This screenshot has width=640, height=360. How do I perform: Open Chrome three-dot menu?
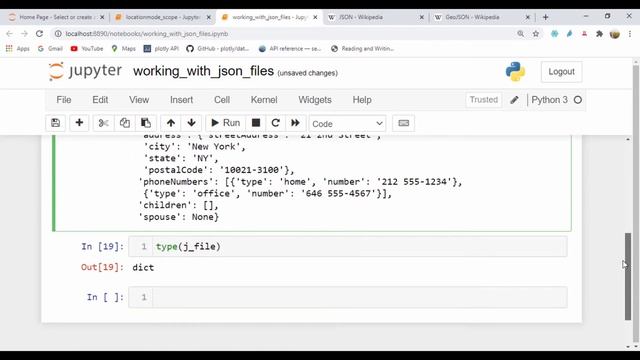coord(630,34)
